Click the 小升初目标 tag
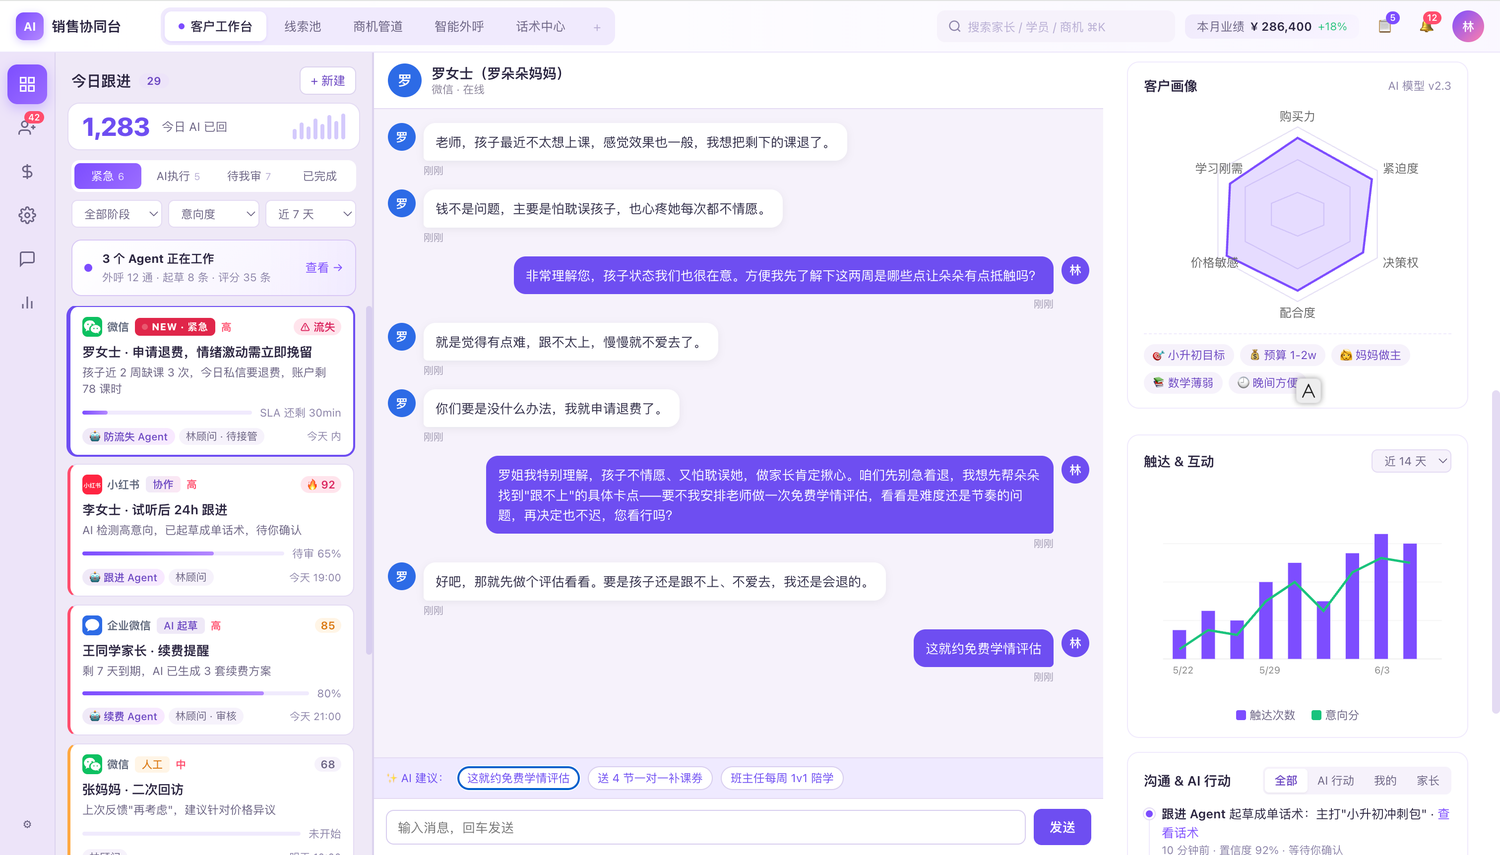The height and width of the screenshot is (855, 1500). [x=1188, y=355]
